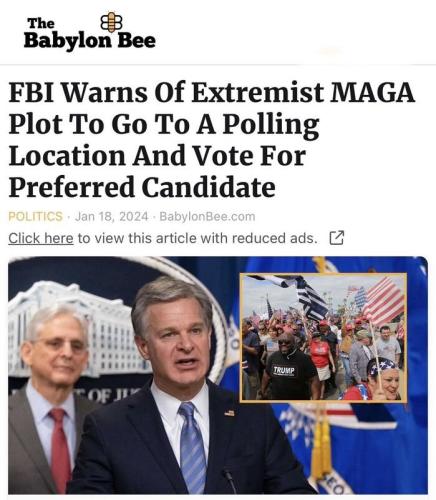This screenshot has width=436, height=500.
Task: Open the Babylon Bee homepage wordmark
Action: [90, 33]
